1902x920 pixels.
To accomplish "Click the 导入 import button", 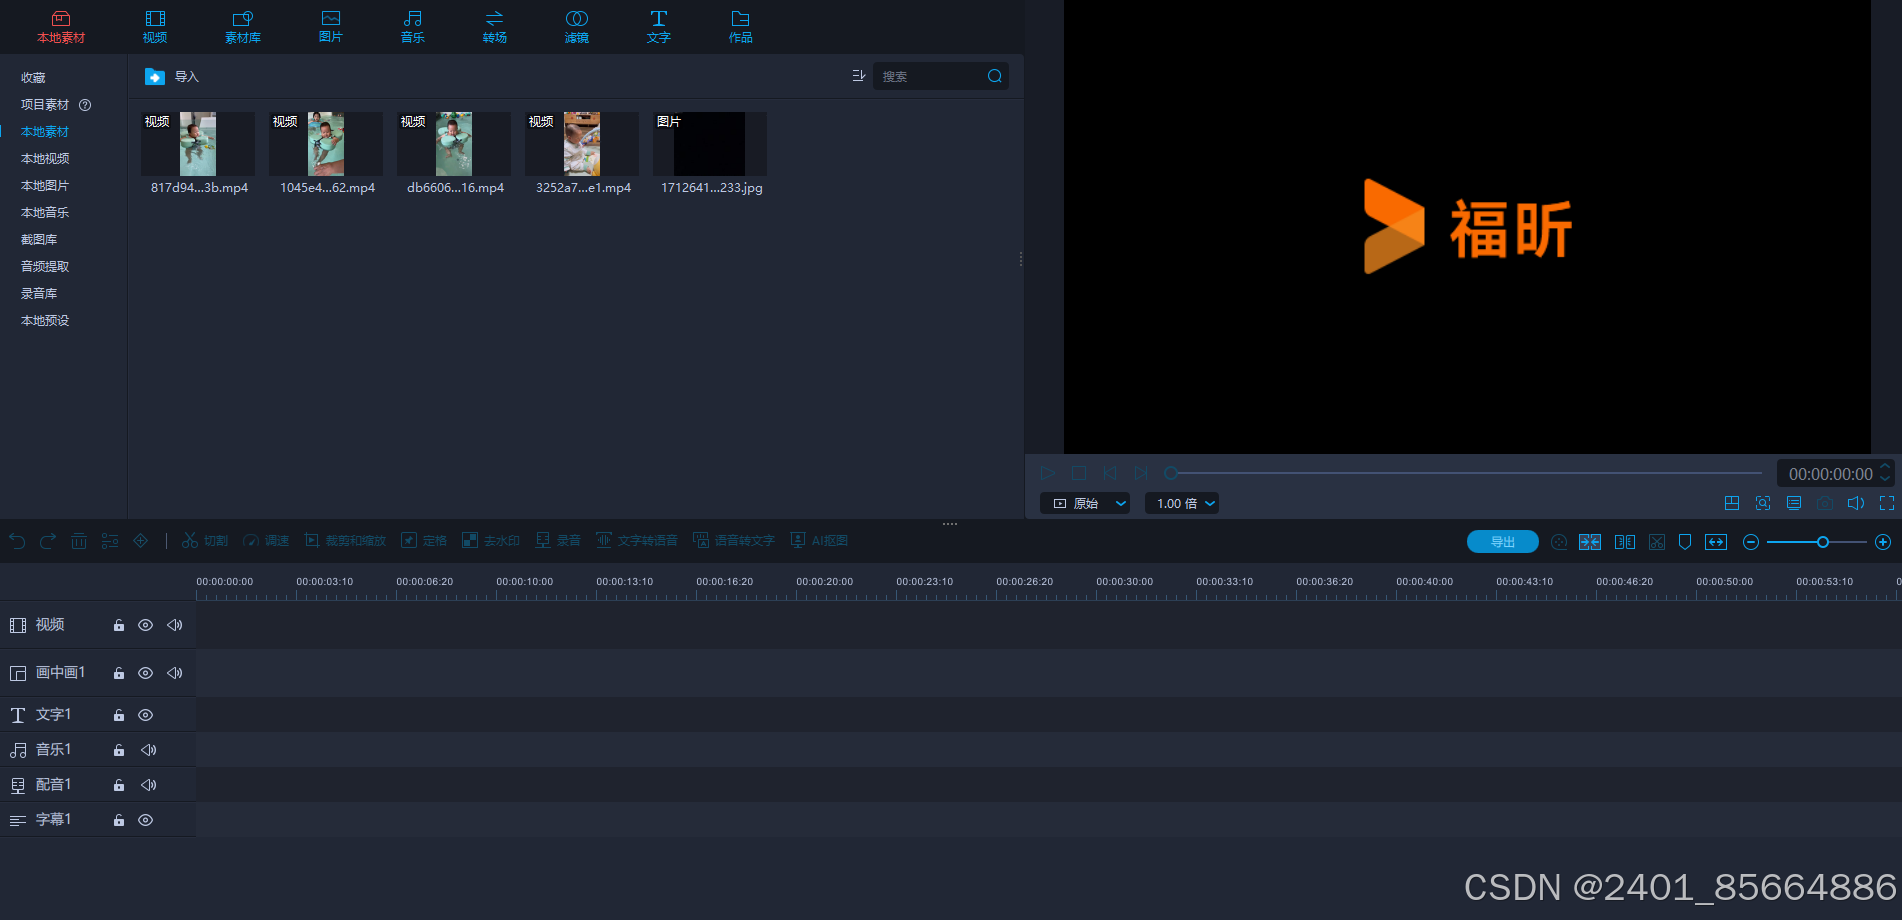I will [x=172, y=77].
